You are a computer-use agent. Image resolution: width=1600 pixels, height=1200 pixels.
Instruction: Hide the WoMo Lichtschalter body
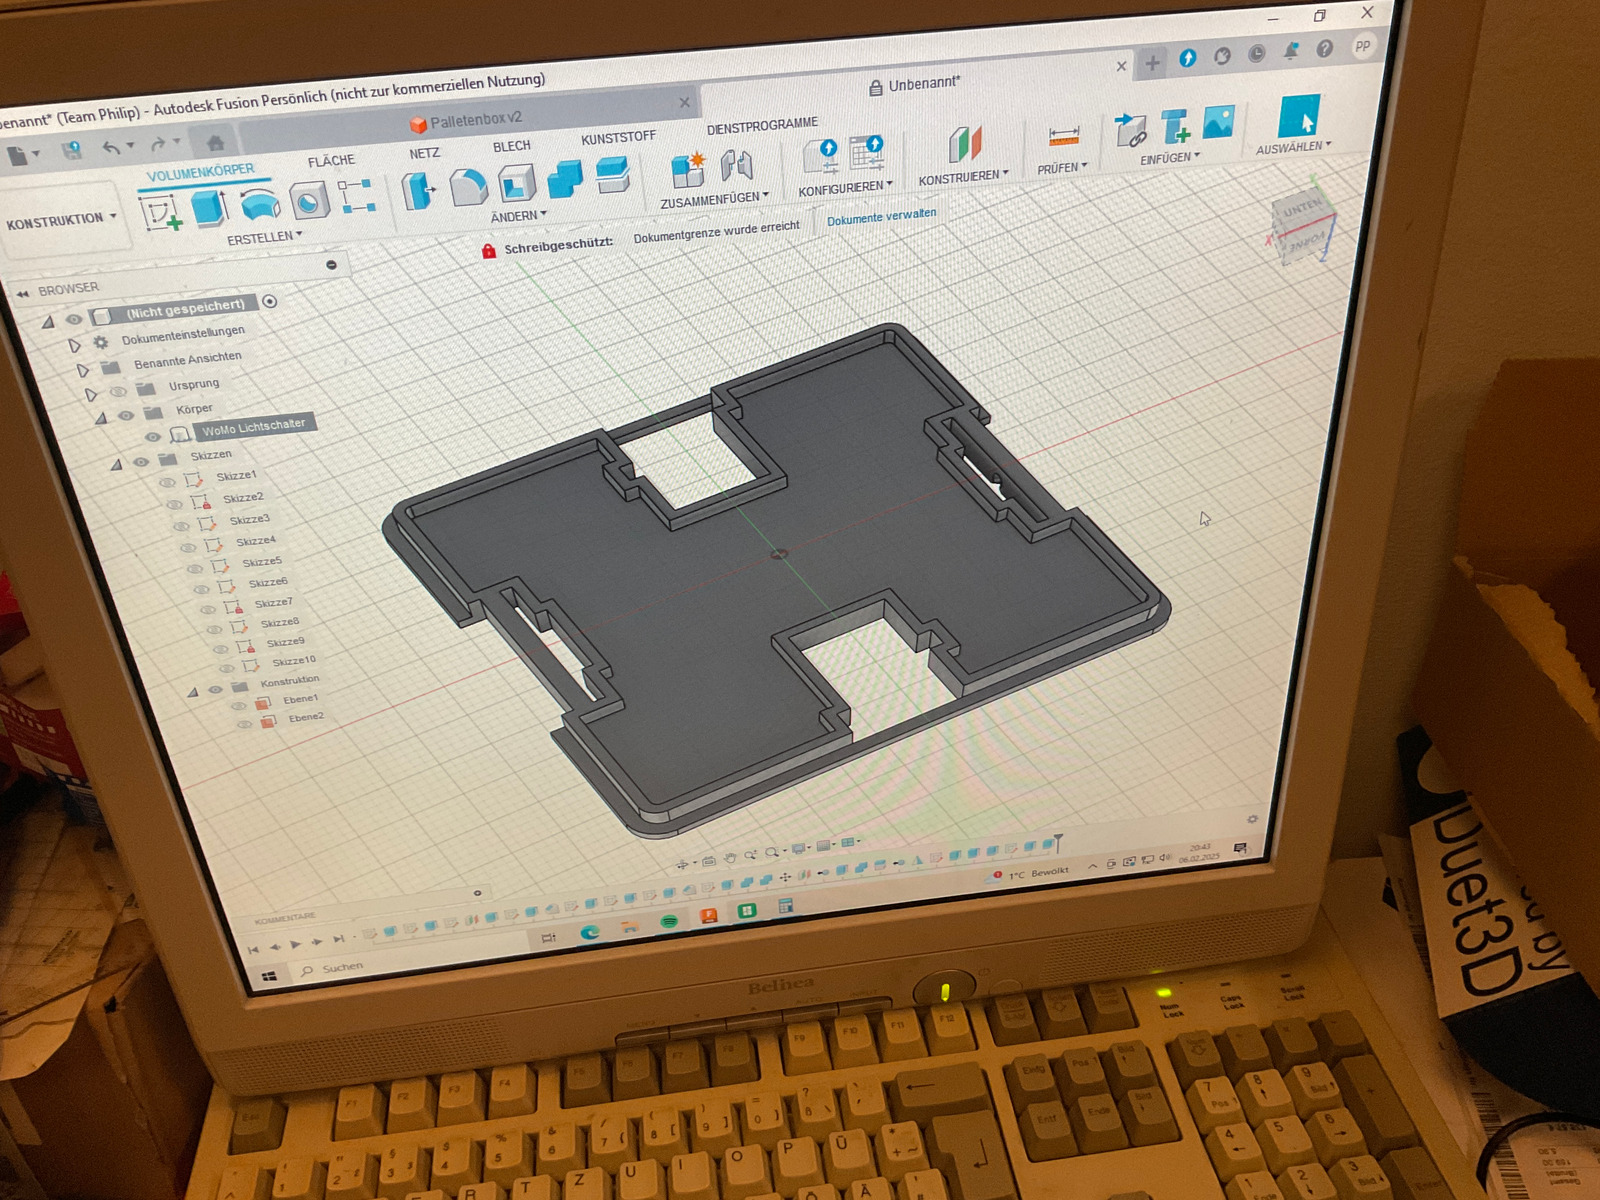click(x=152, y=437)
